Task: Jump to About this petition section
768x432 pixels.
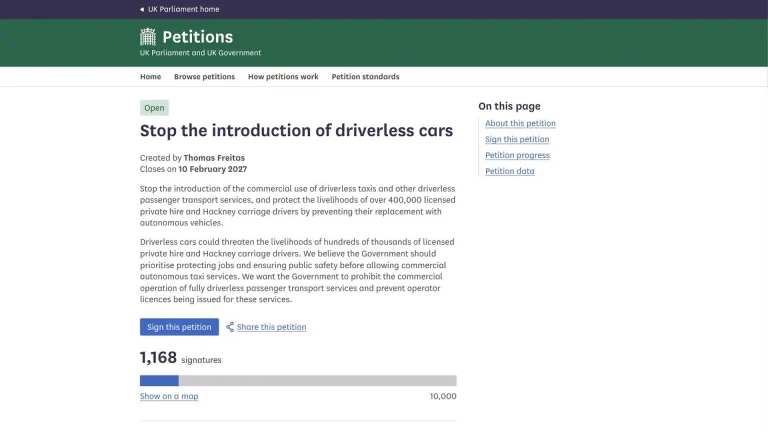Action: (520, 123)
